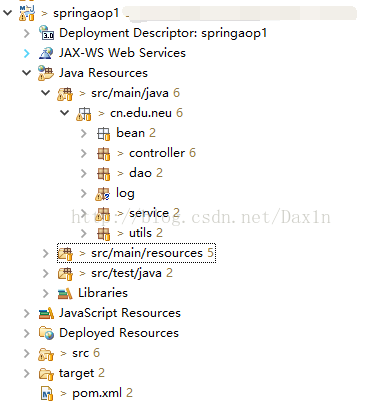Click the src folder icon
383x412 pixels.
(46, 354)
